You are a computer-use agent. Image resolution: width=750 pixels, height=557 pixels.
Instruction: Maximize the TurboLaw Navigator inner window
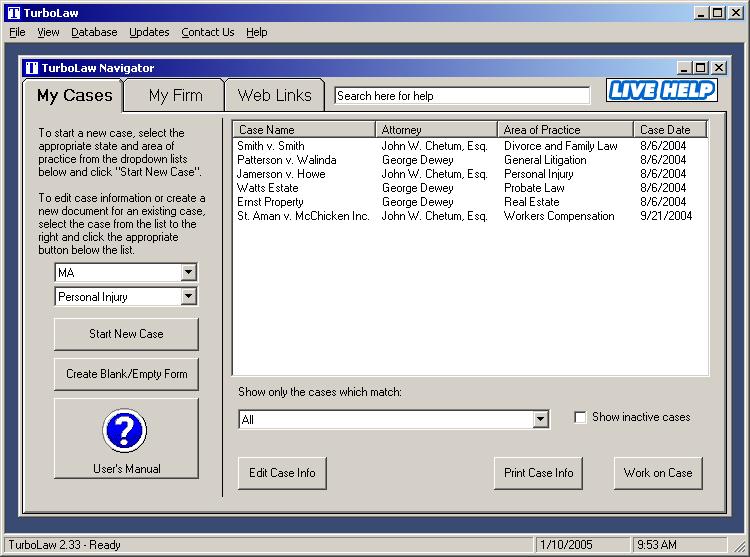pos(701,68)
